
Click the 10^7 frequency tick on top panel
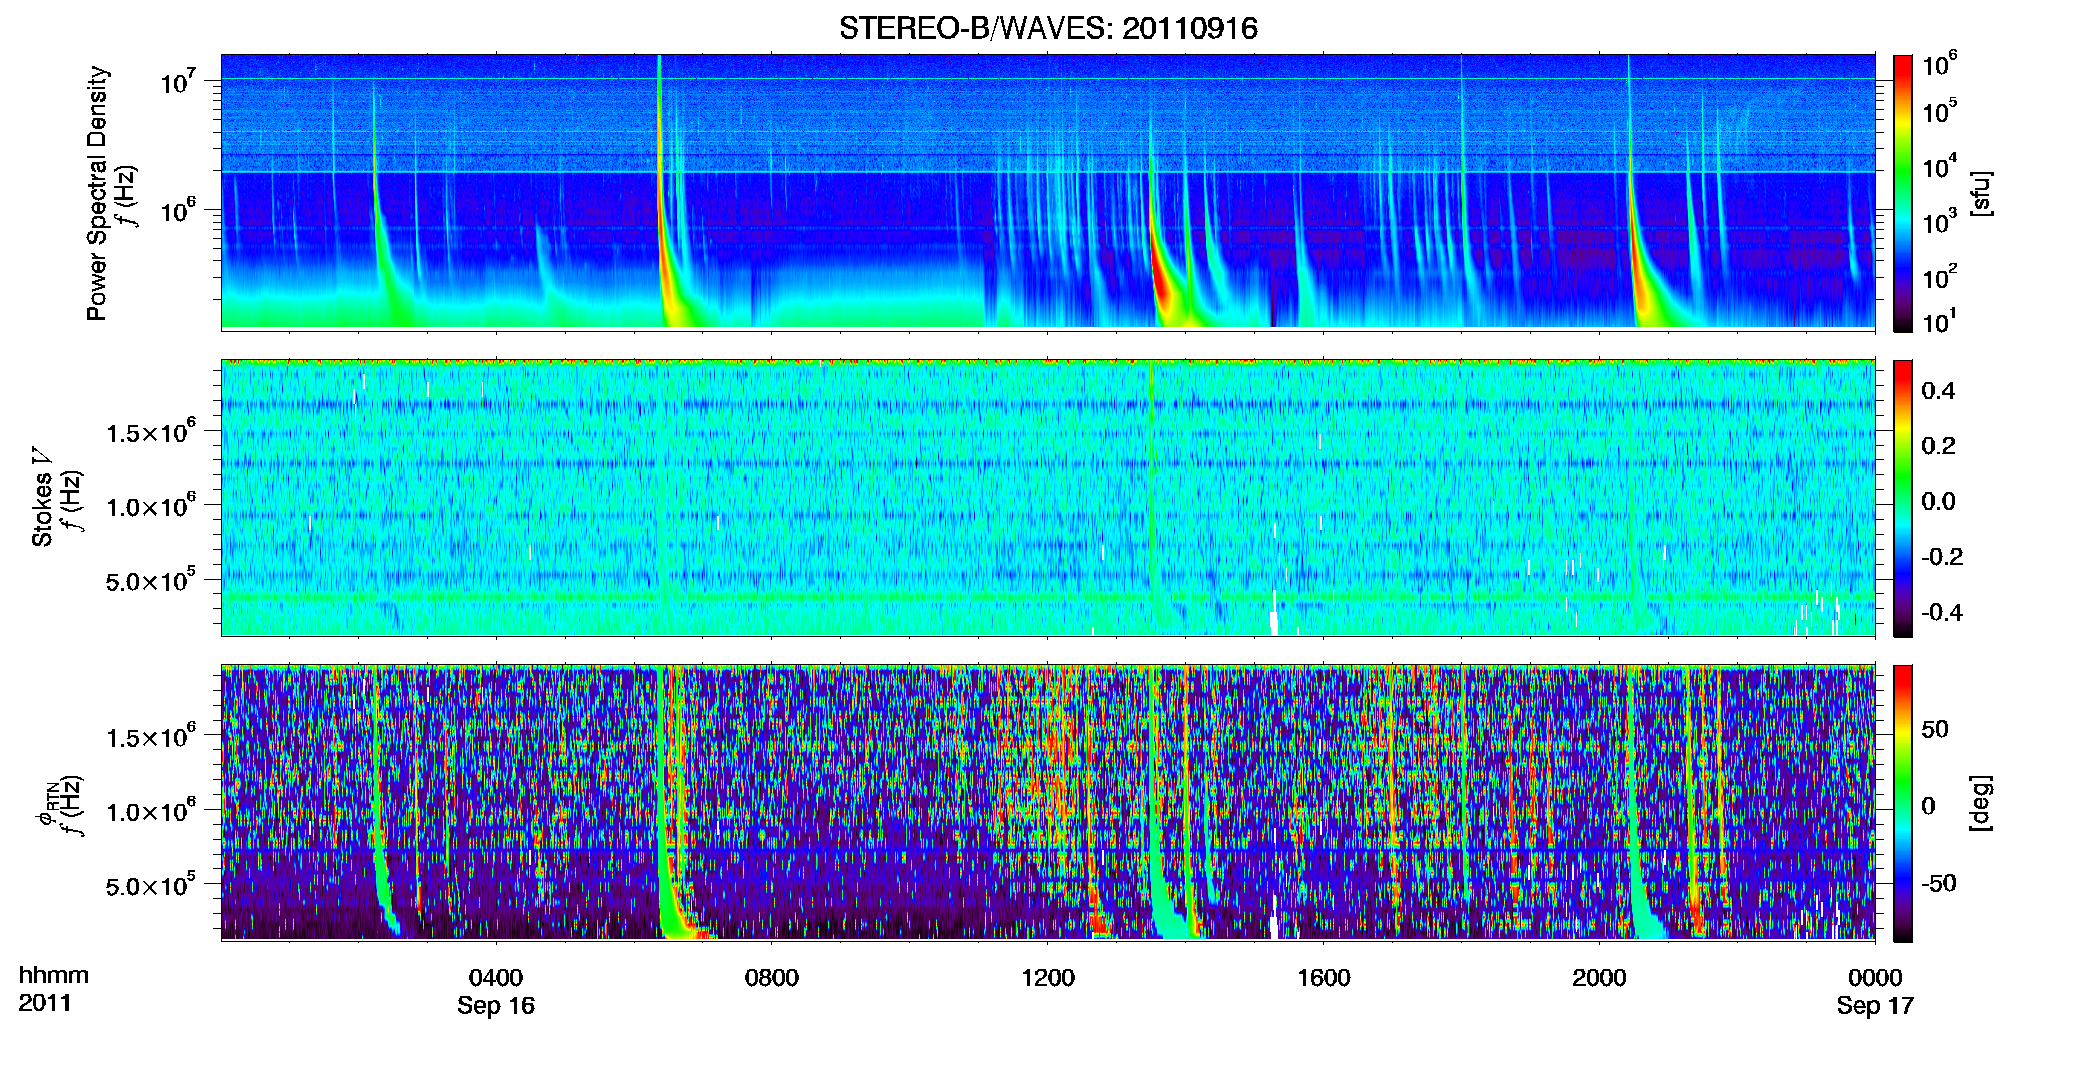(x=180, y=82)
